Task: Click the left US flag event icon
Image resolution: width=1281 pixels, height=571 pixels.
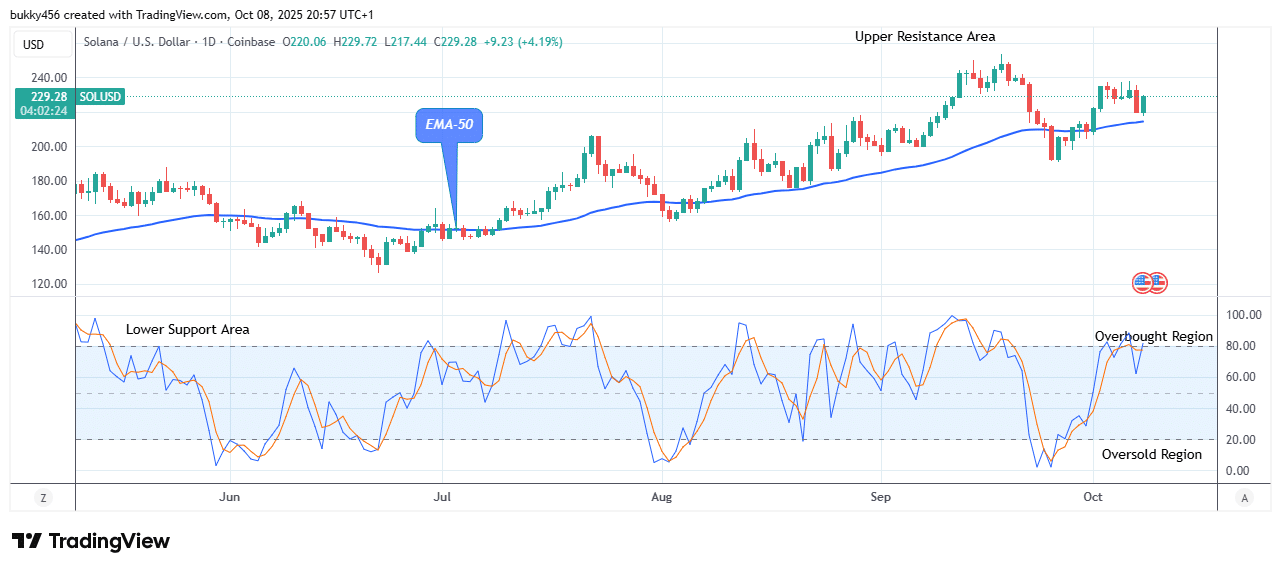Action: point(1142,283)
